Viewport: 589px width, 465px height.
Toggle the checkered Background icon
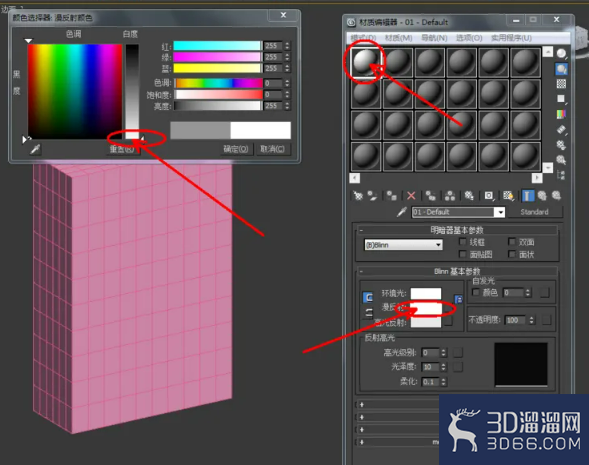click(x=561, y=84)
